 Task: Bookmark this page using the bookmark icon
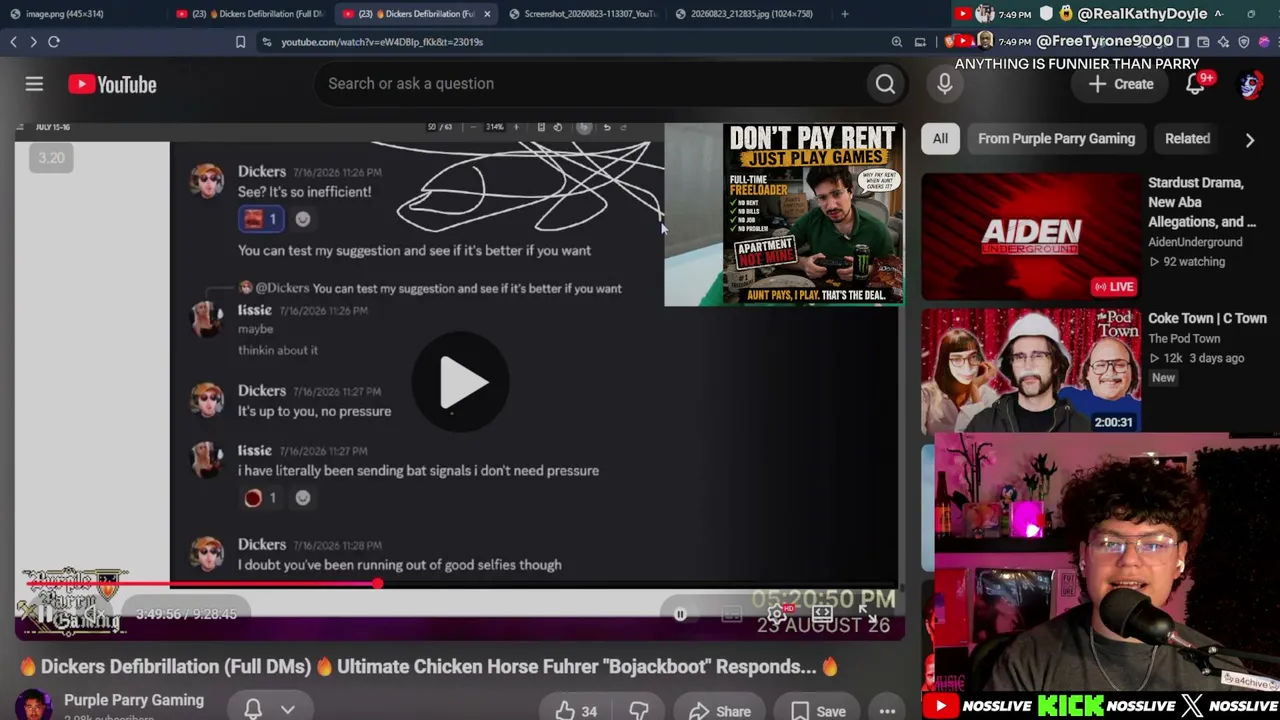[240, 42]
